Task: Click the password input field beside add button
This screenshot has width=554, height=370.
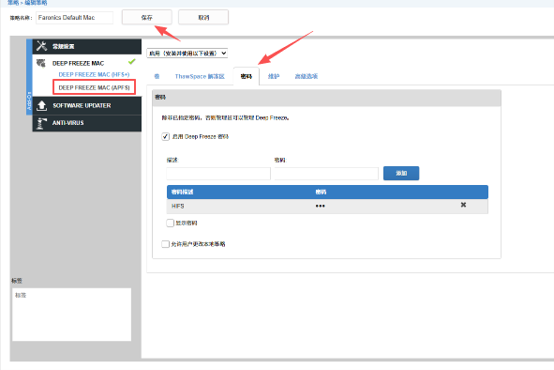Action: tap(326, 174)
